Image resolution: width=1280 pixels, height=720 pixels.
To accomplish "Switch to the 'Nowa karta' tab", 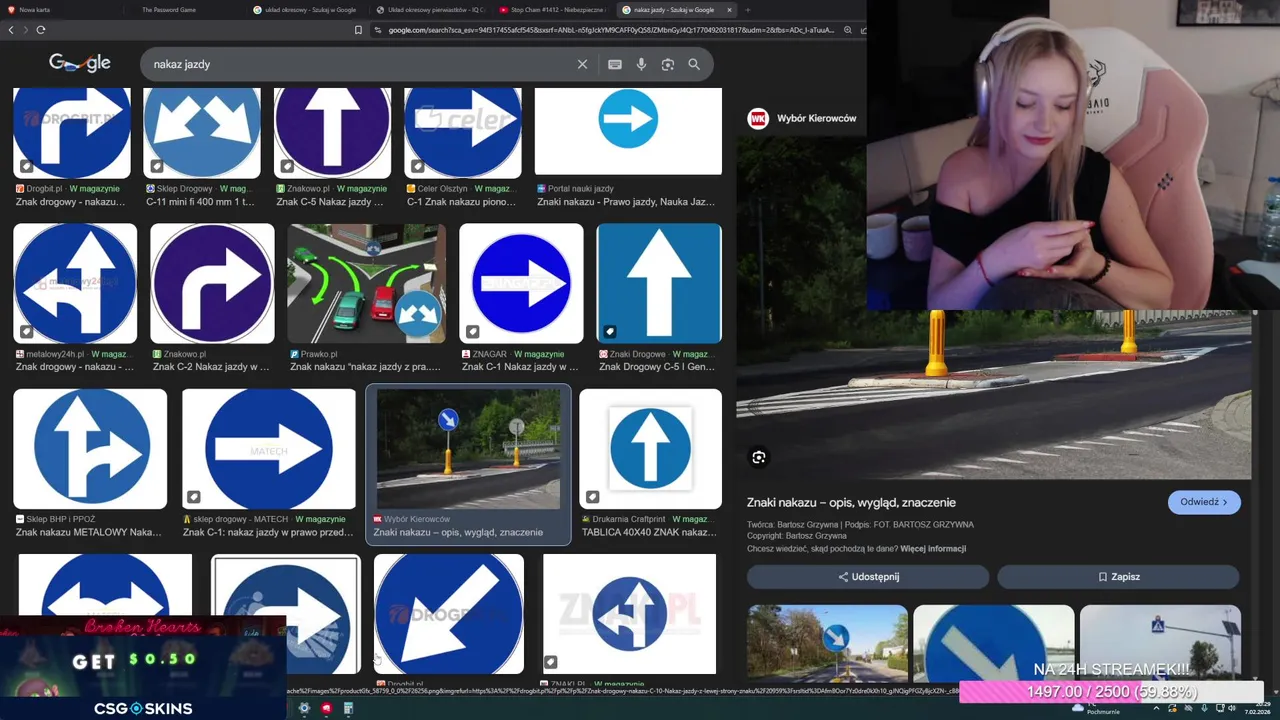I will coord(62,10).
